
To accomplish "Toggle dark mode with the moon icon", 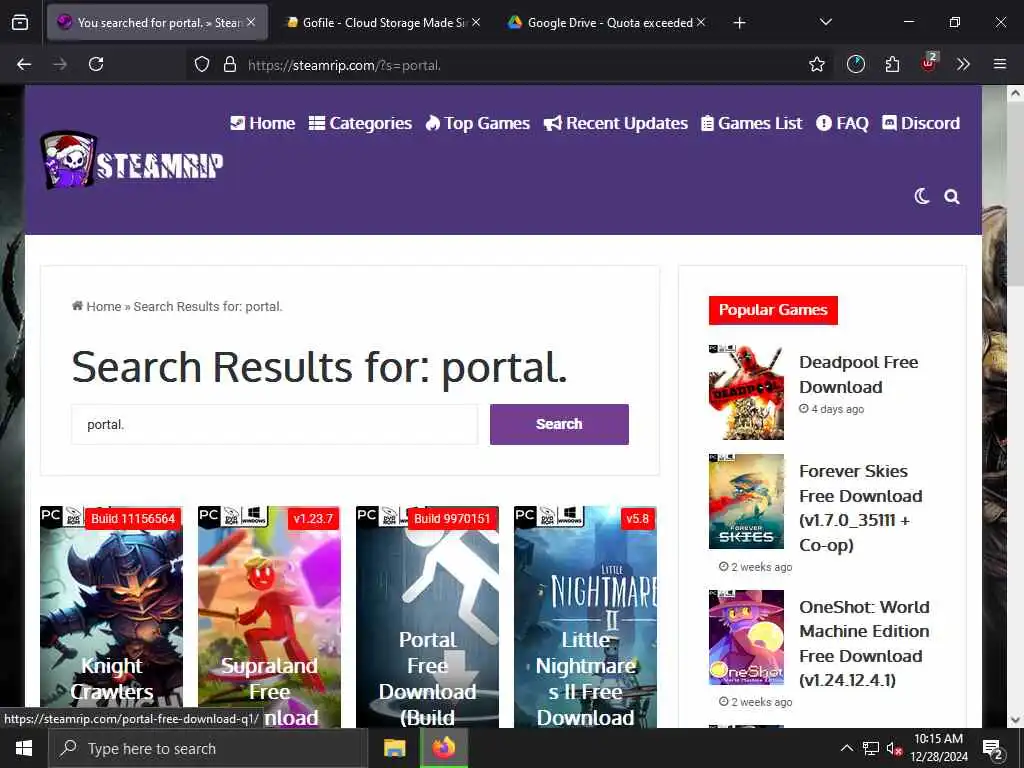I will 921,196.
